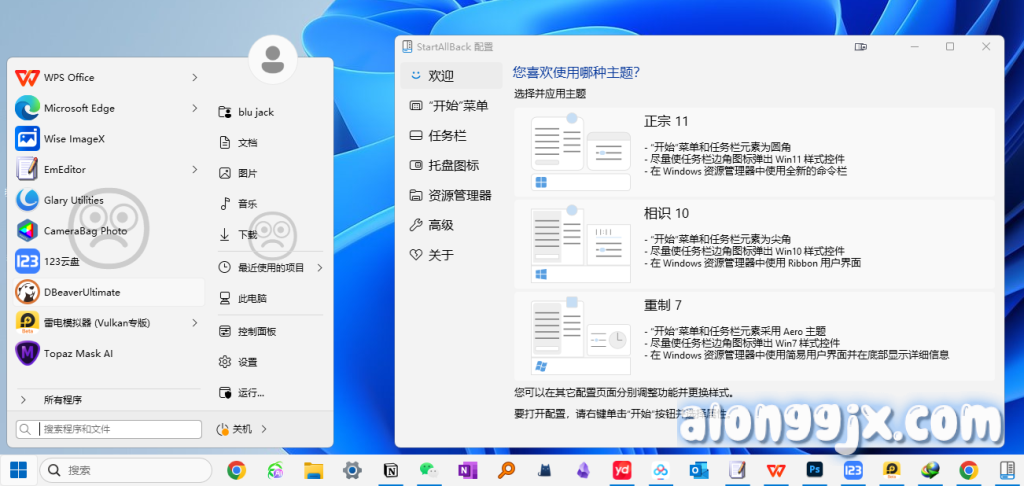The width and height of the screenshot is (1024, 486).
Task: Open OneNote from the taskbar
Action: click(x=468, y=470)
